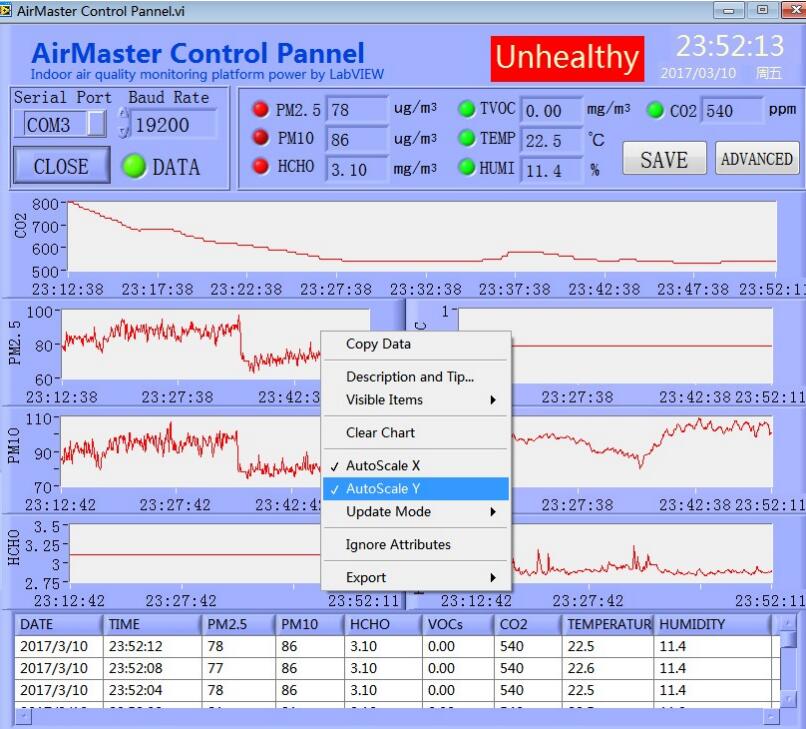Click the date display 2017/03/10
806x729 pixels.
coord(698,73)
